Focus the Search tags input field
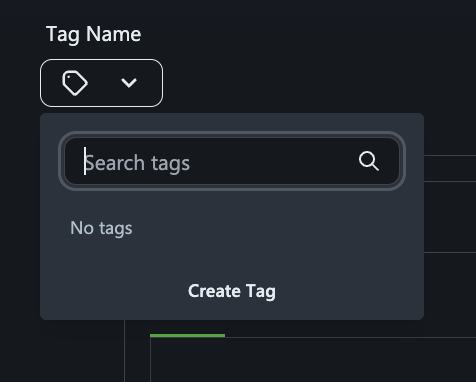Viewport: 476px width, 382px height. pos(232,161)
